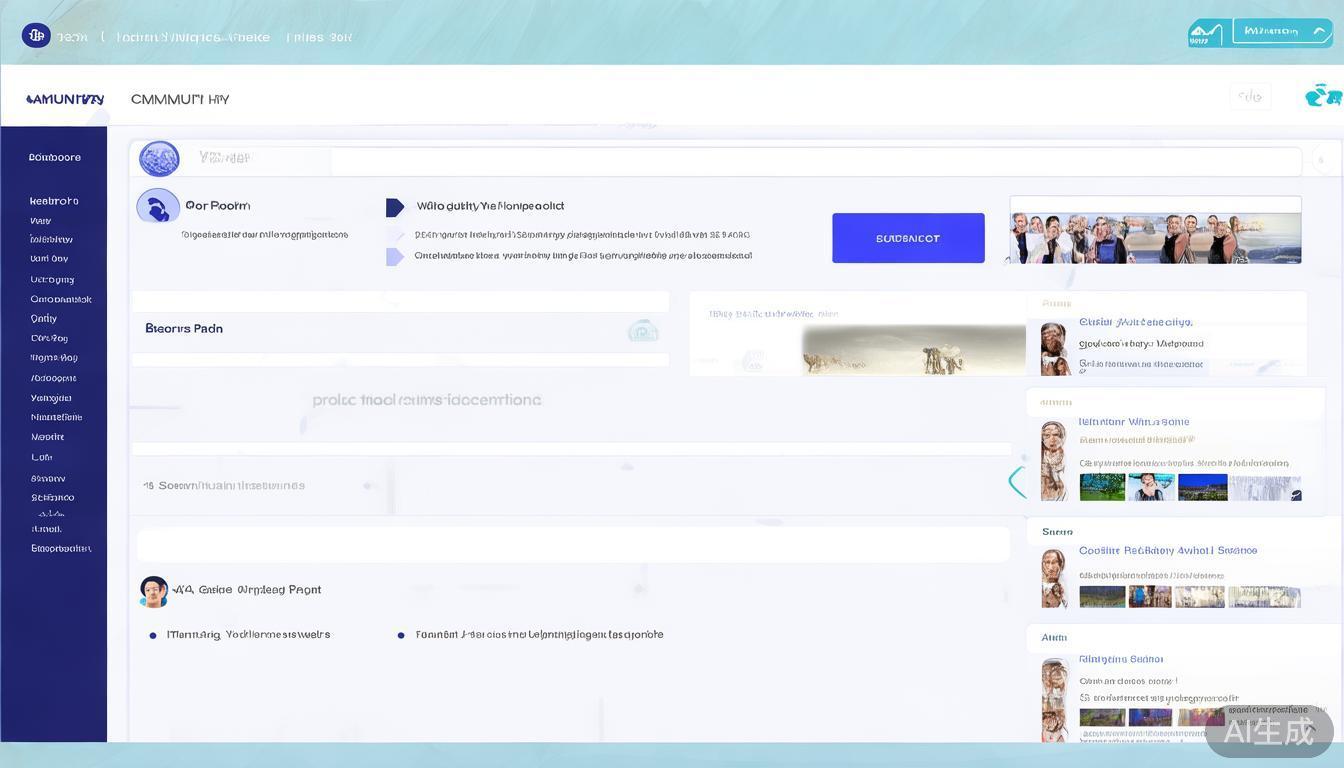The width and height of the screenshot is (1344, 768).
Task: Click the teal chart icon in top-right banner
Action: pos(1206,33)
